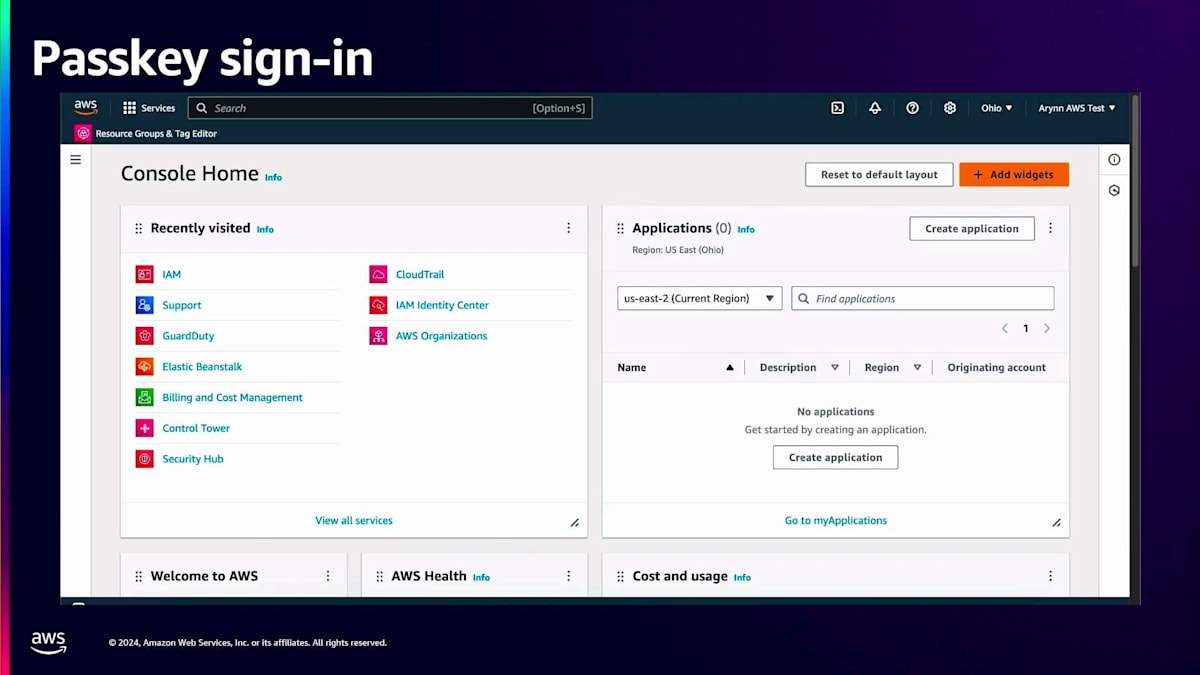Open Control Tower from recently visited
Screen dimensions: 1200x675
[196, 428]
